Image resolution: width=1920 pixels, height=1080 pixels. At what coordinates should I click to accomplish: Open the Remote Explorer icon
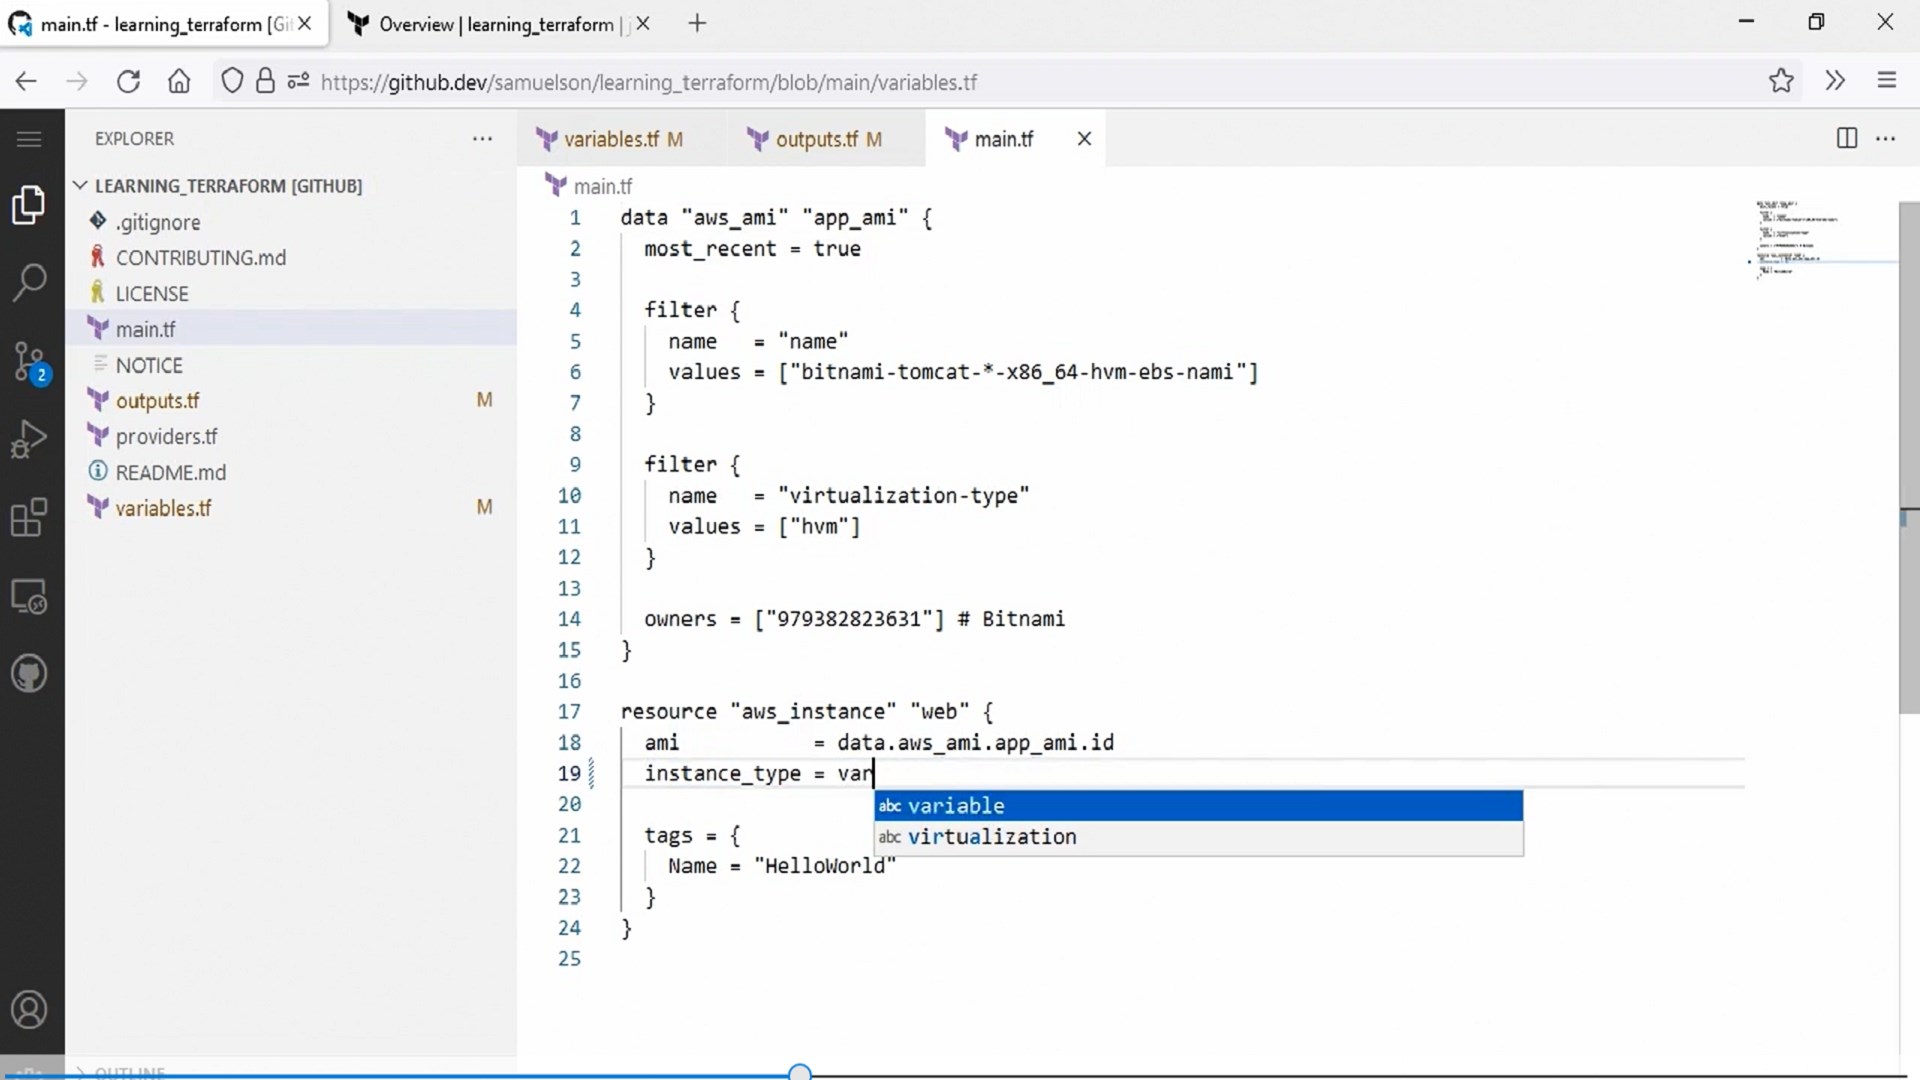click(29, 597)
